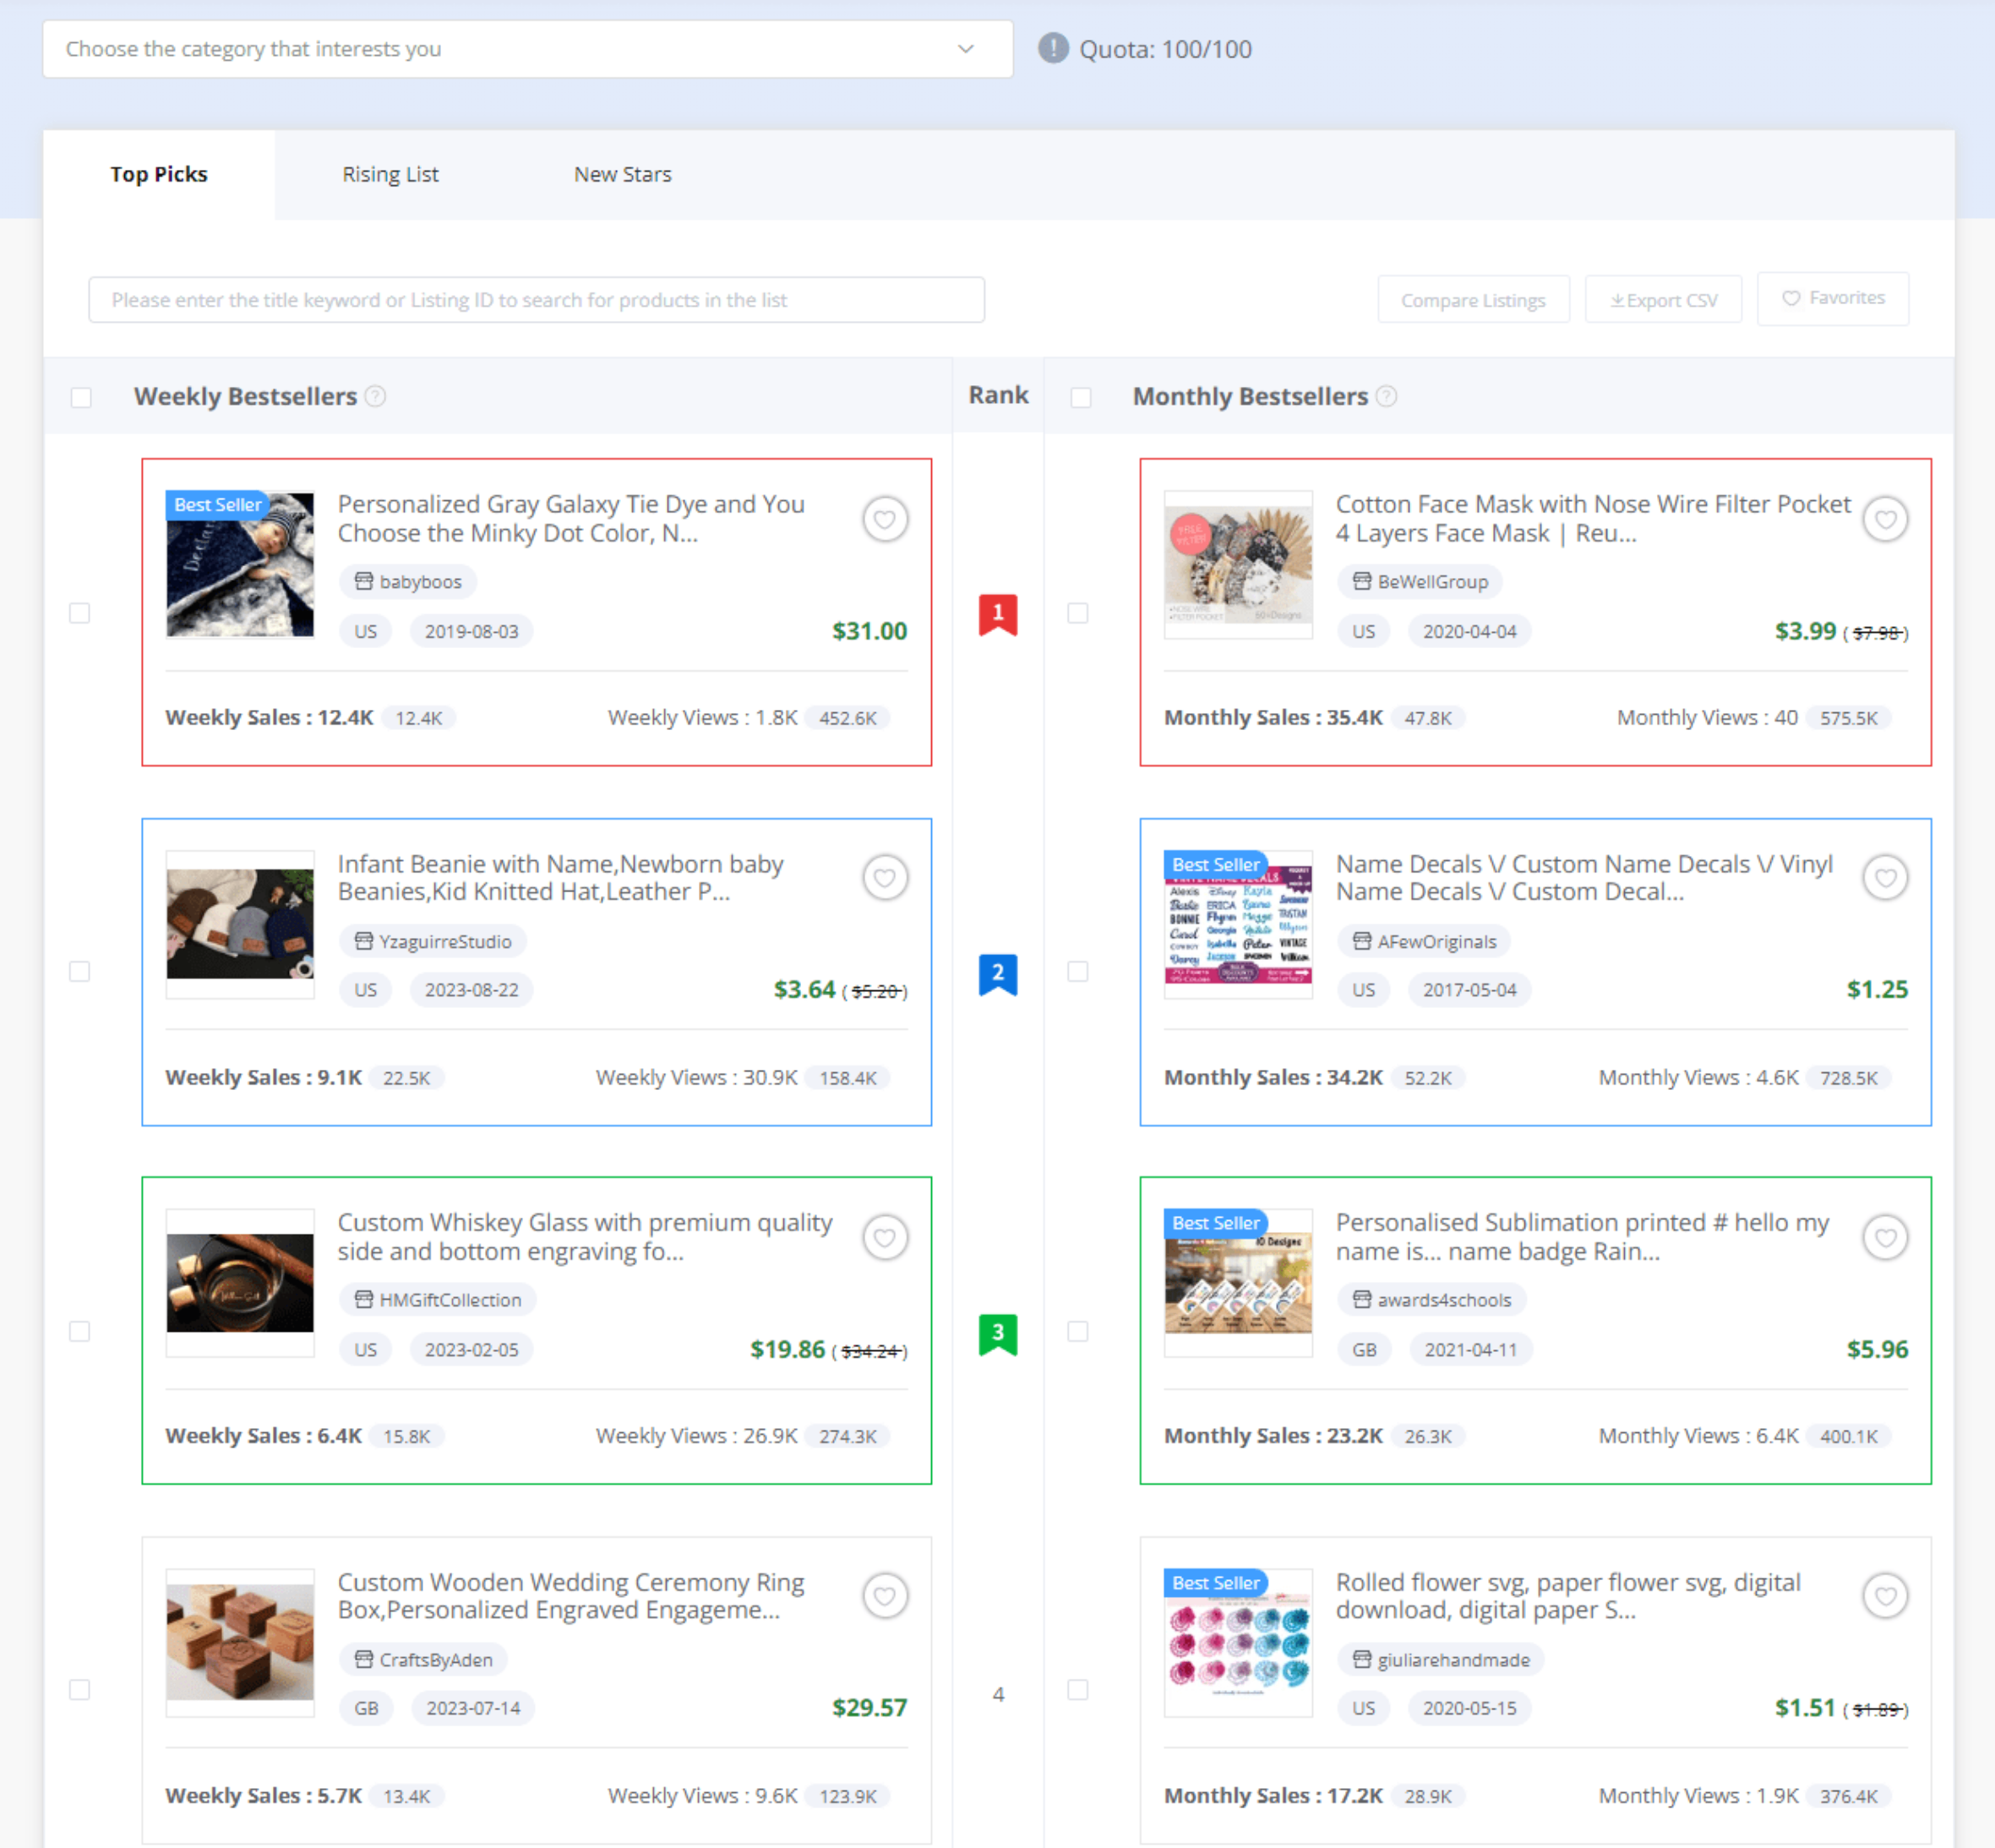This screenshot has width=1995, height=1848.
Task: Open the category selection dropdown
Action: [527, 49]
